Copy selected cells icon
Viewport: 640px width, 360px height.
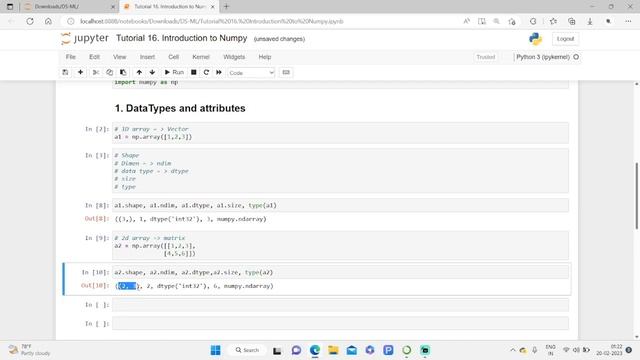(x=109, y=72)
